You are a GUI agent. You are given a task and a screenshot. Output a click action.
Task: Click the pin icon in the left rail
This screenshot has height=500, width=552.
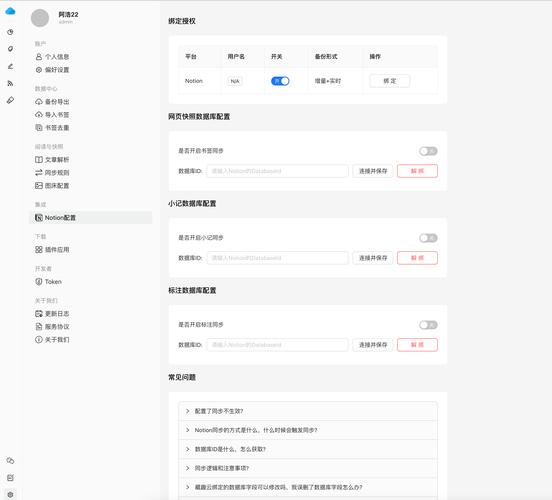tap(10, 100)
